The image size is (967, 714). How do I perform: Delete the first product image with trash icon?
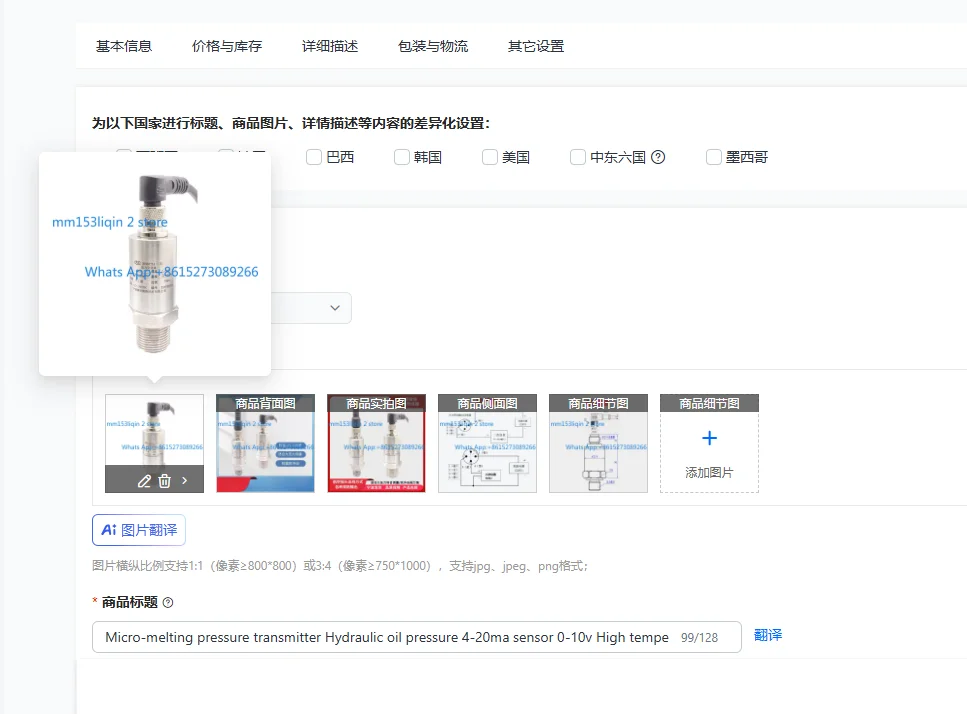point(165,481)
